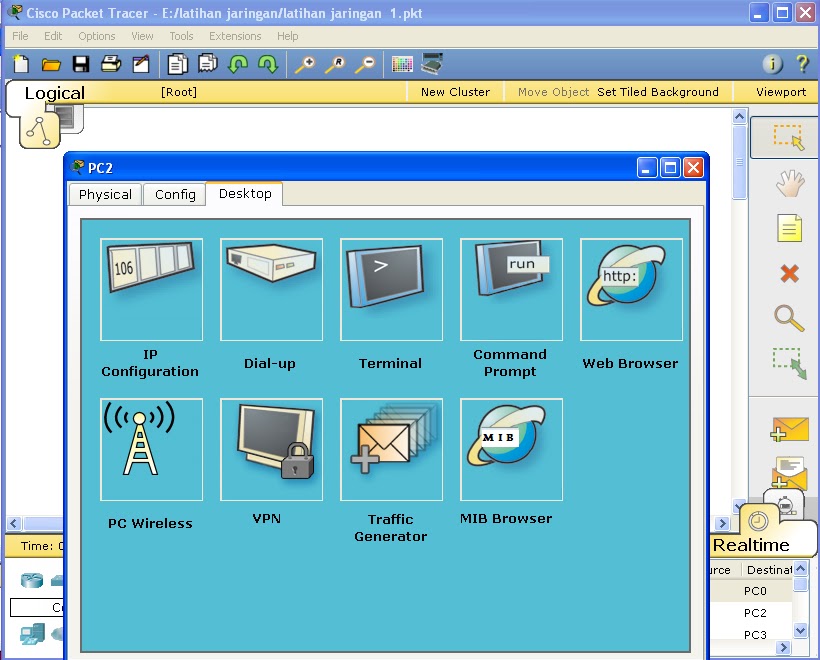Click the Move Object button
This screenshot has width=820, height=660.
click(x=553, y=92)
